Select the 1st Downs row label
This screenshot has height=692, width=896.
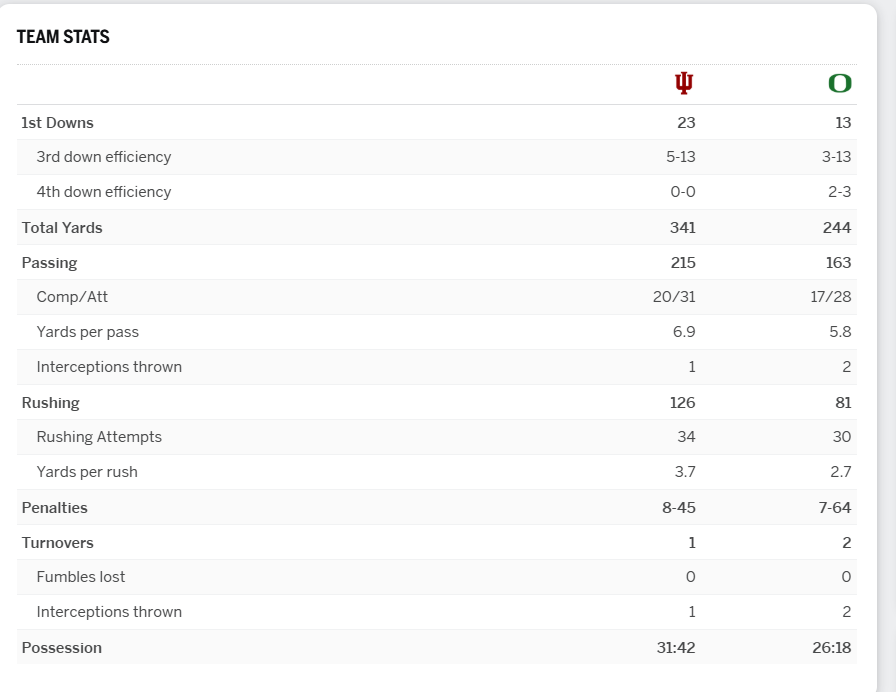[x=57, y=122]
